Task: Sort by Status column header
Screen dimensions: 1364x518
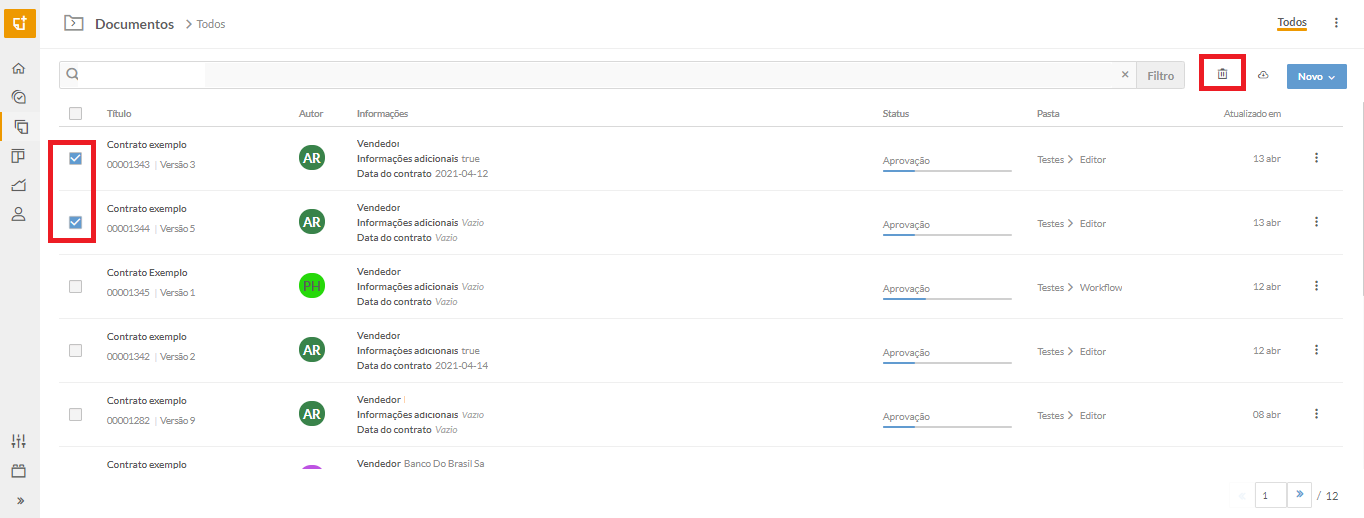Action: tap(896, 114)
